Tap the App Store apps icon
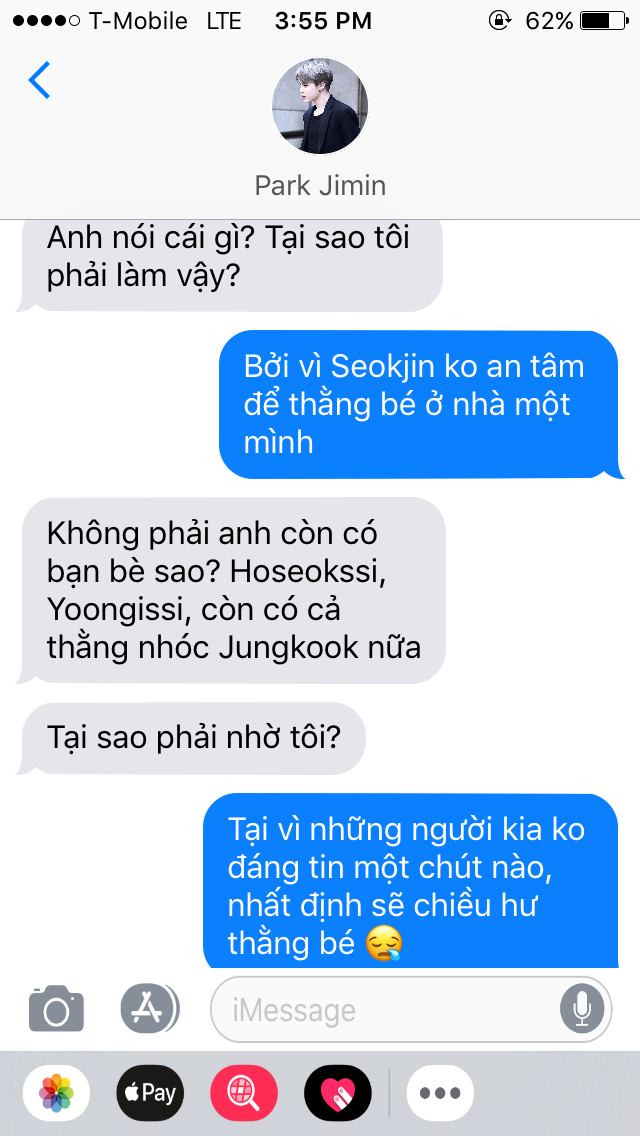The height and width of the screenshot is (1136, 640). [x=150, y=1008]
